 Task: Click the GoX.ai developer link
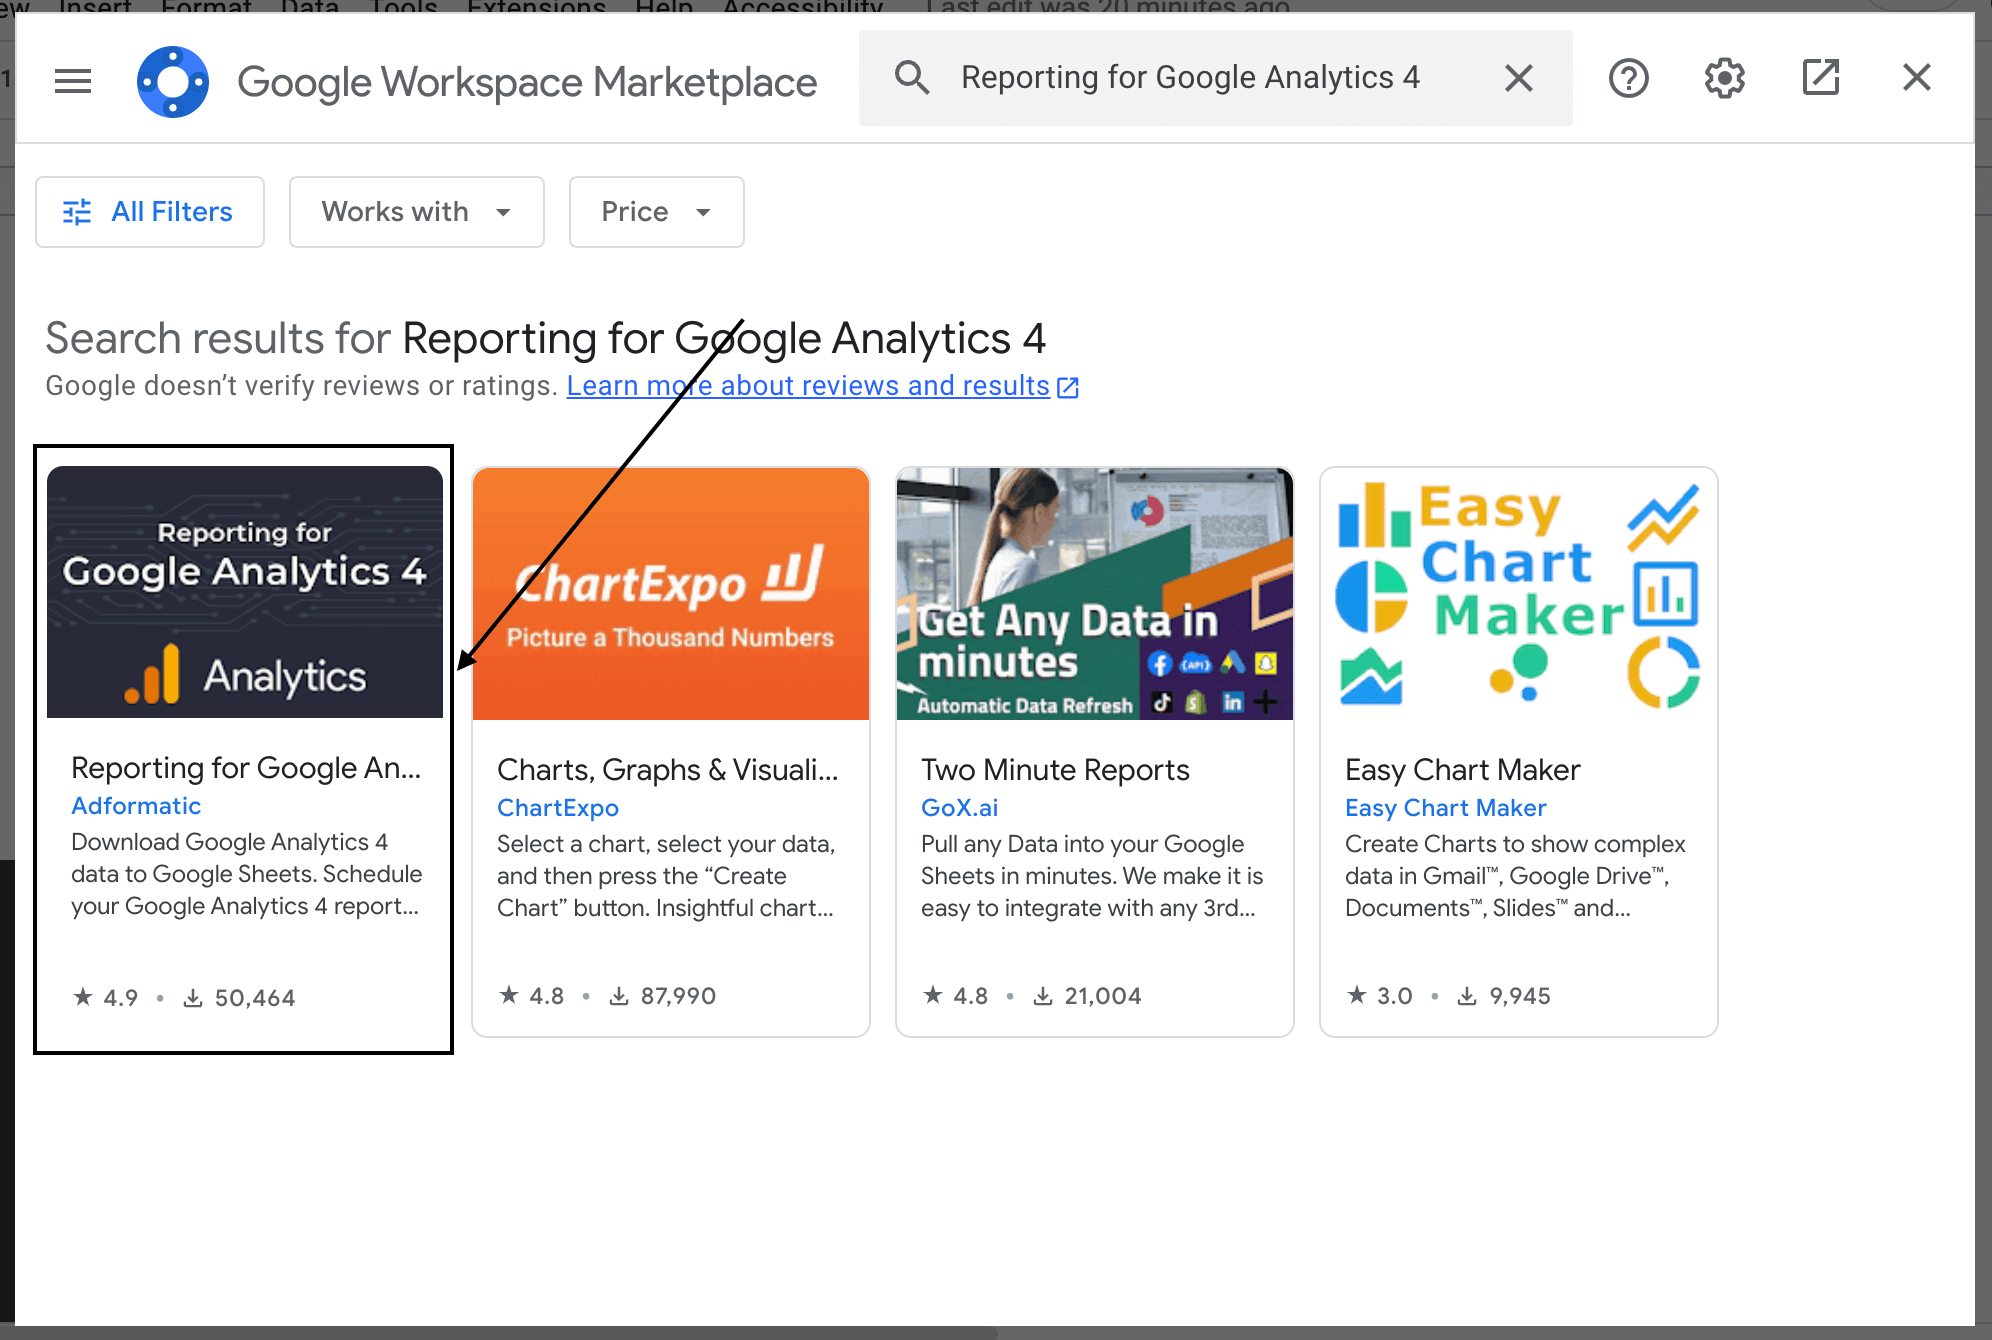pyautogui.click(x=960, y=808)
